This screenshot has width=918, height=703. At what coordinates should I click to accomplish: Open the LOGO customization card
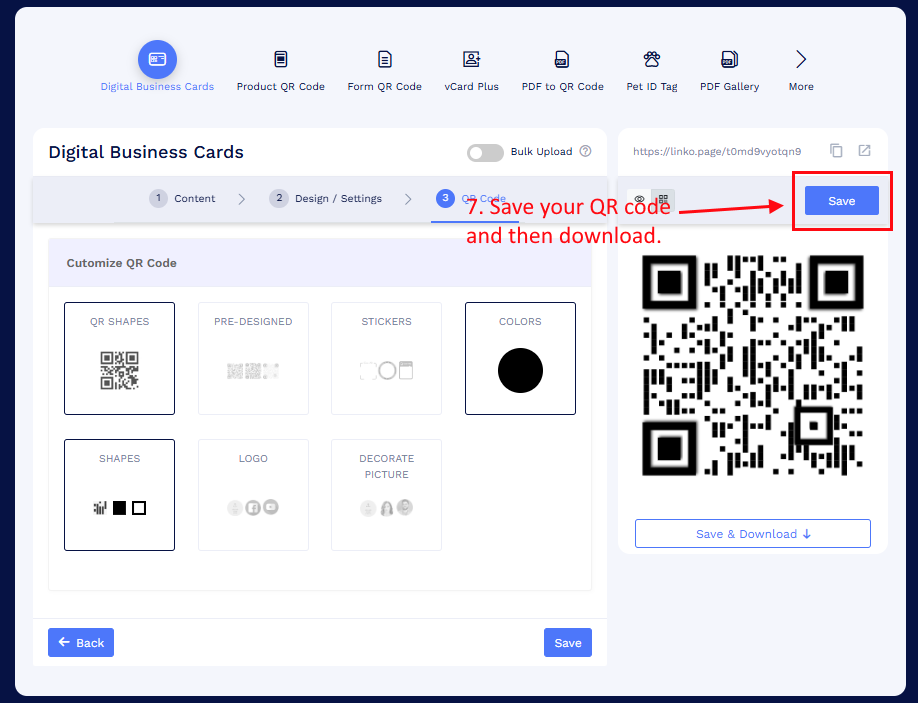253,495
